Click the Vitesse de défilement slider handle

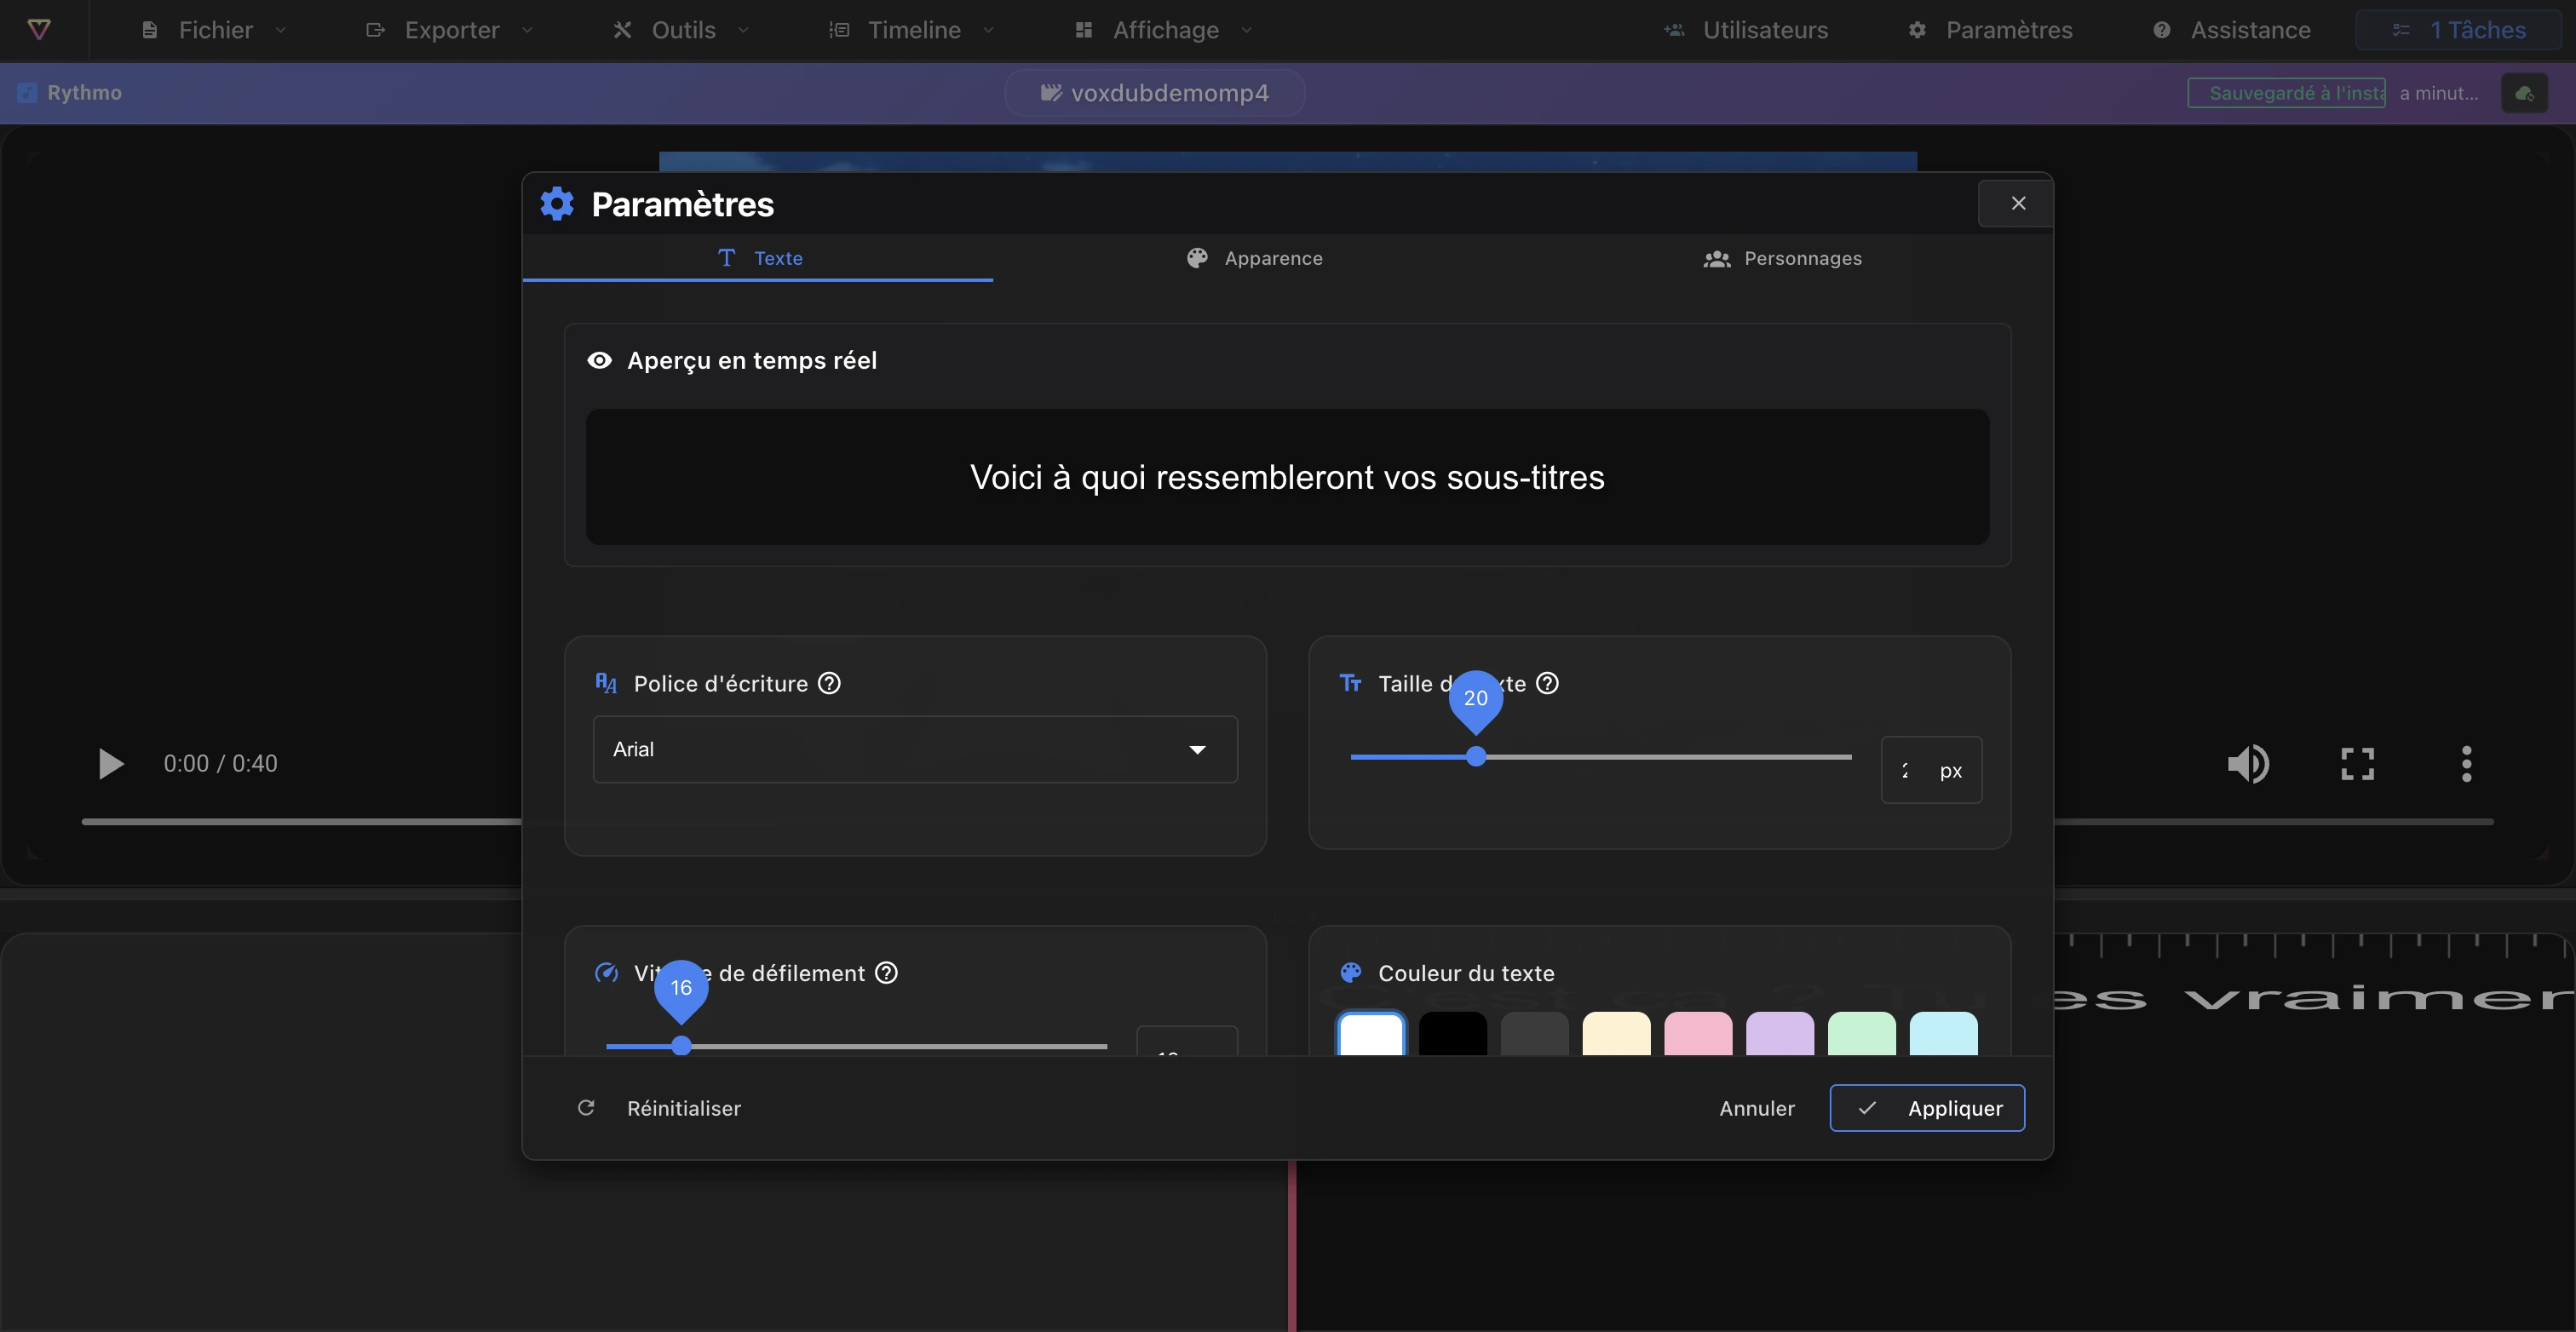pos(681,1046)
